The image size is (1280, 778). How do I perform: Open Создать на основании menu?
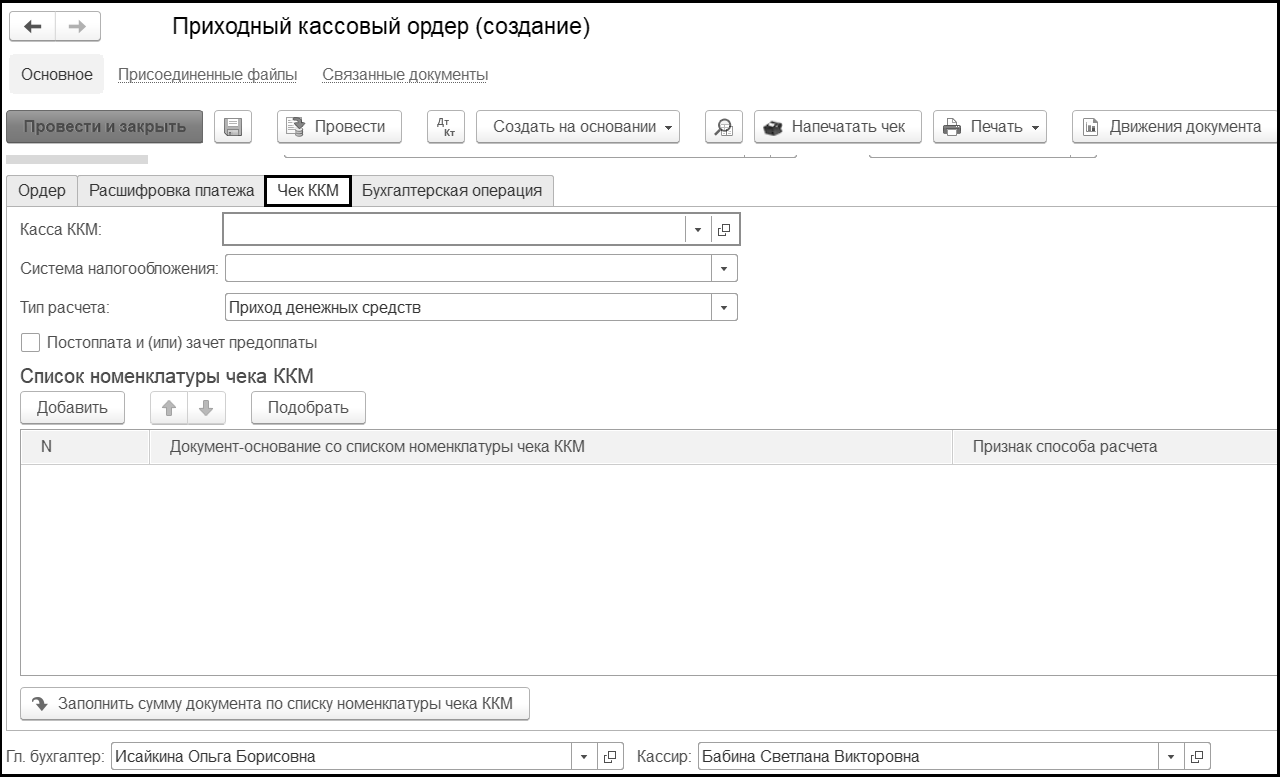[x=578, y=127]
